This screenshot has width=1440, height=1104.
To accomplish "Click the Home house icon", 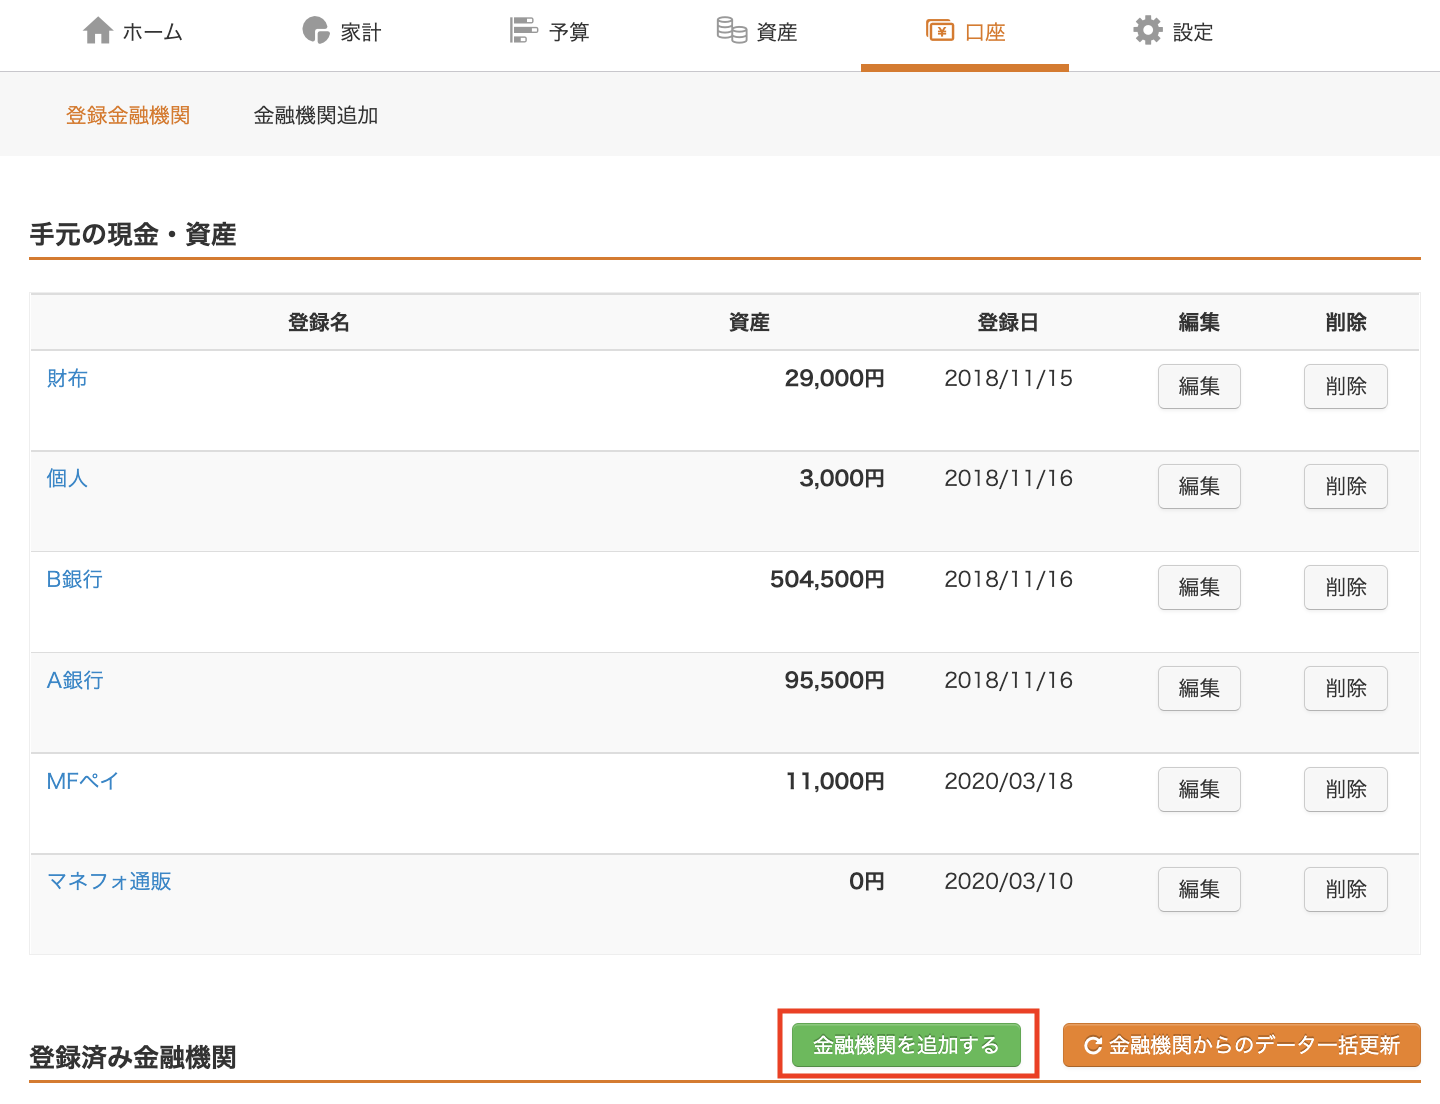I will 98,31.
